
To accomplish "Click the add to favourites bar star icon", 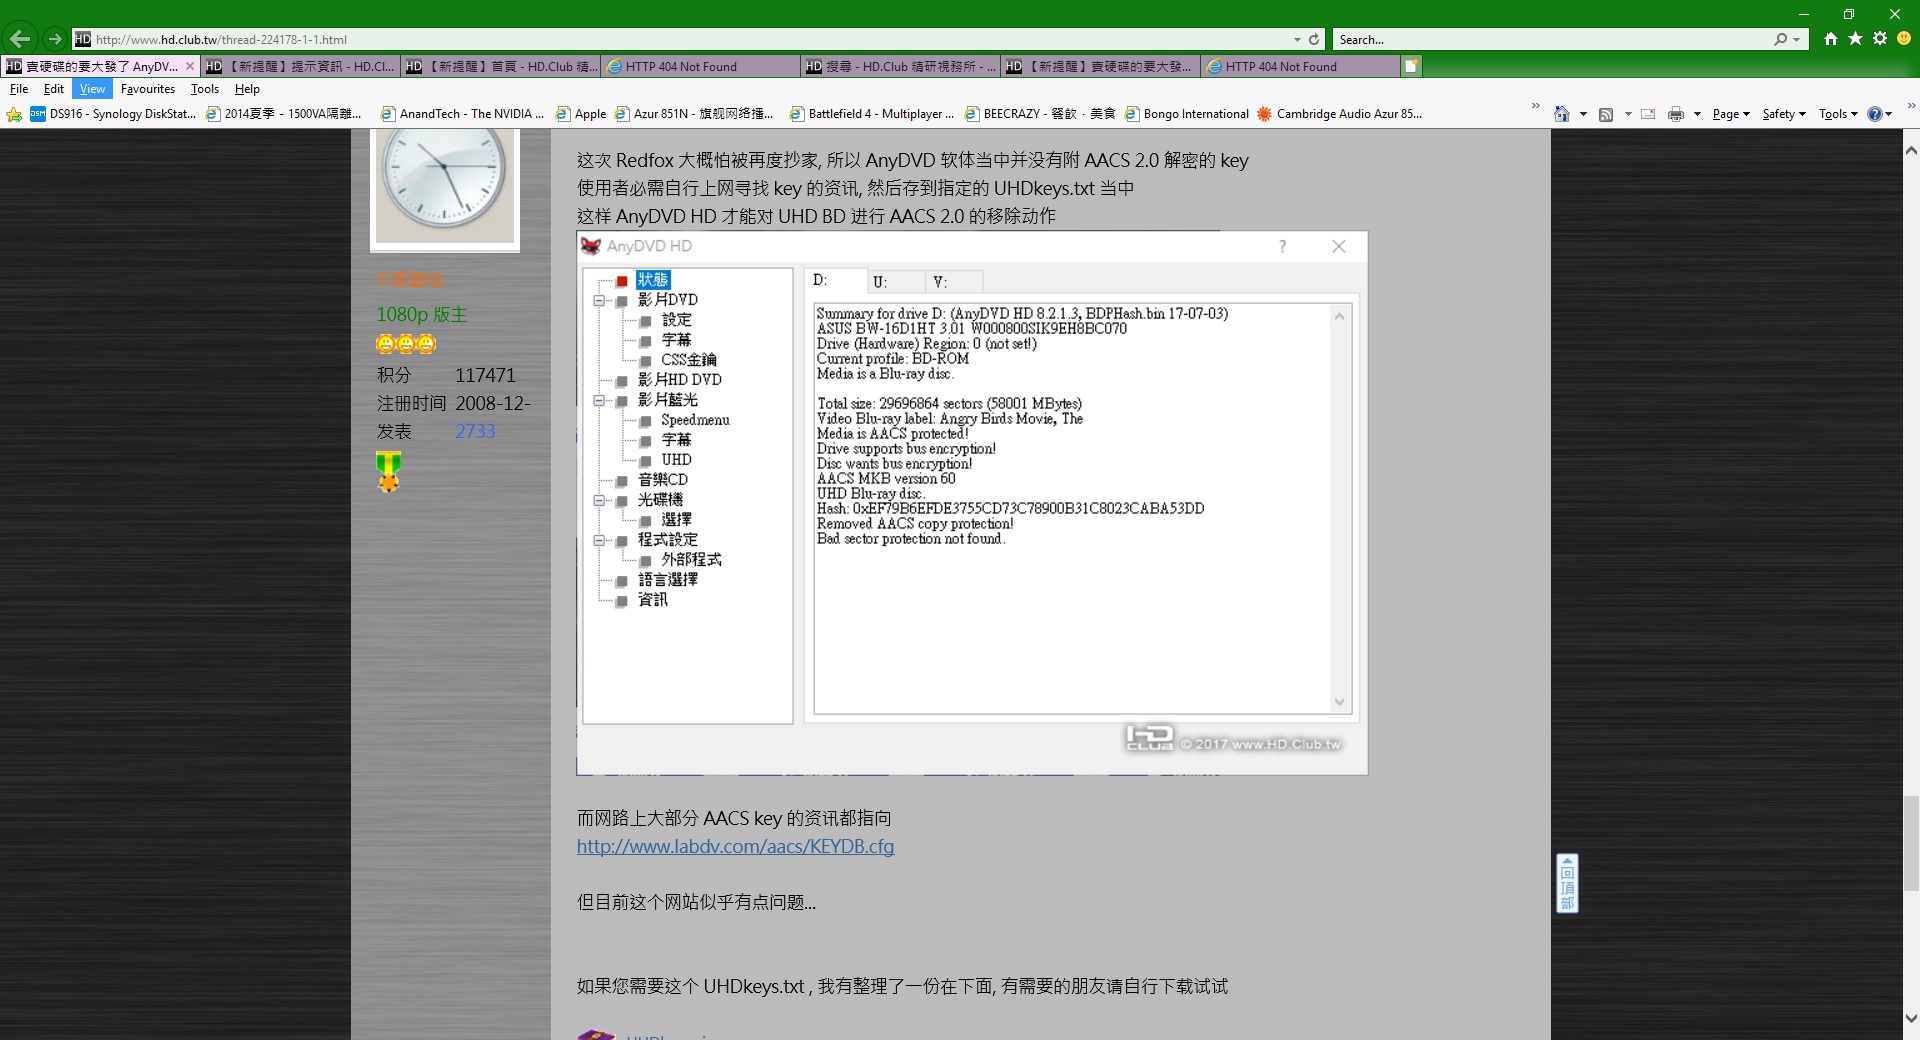I will pyautogui.click(x=14, y=114).
